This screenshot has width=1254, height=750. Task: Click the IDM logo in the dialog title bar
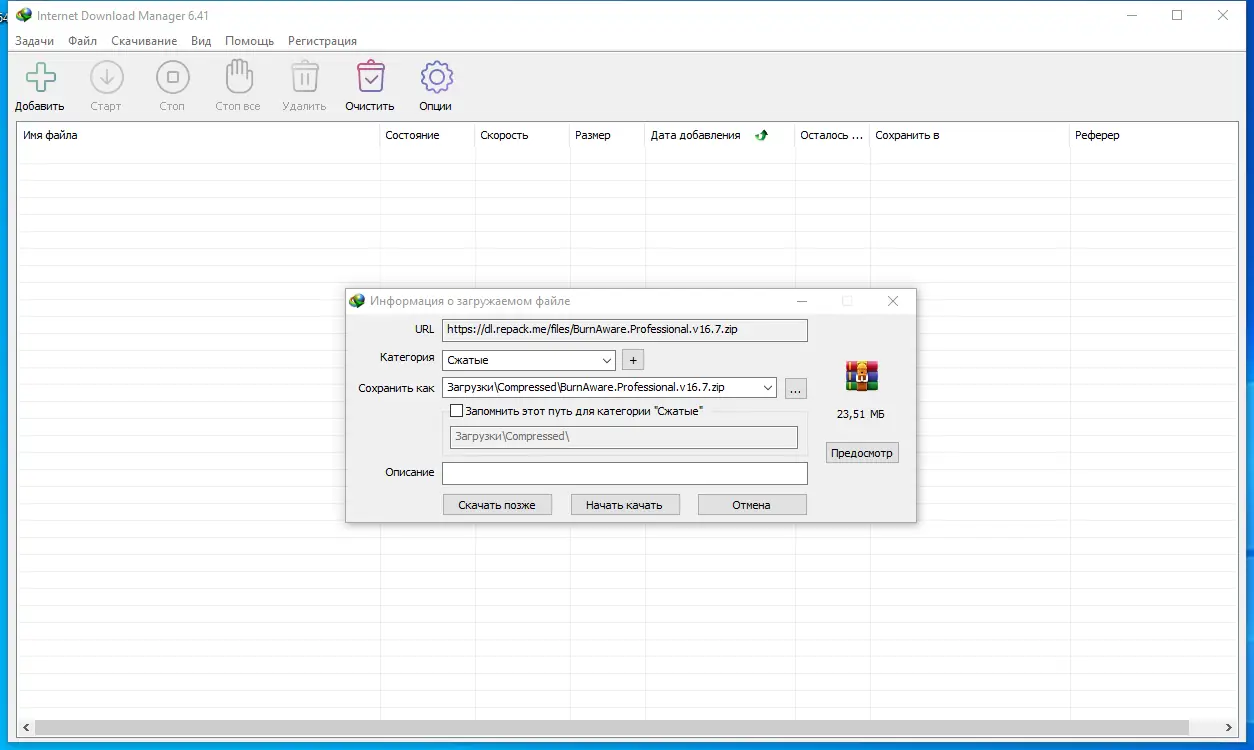click(357, 300)
